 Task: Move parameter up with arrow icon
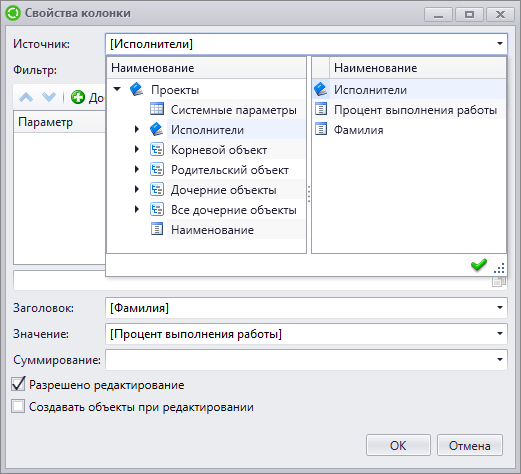coord(26,97)
